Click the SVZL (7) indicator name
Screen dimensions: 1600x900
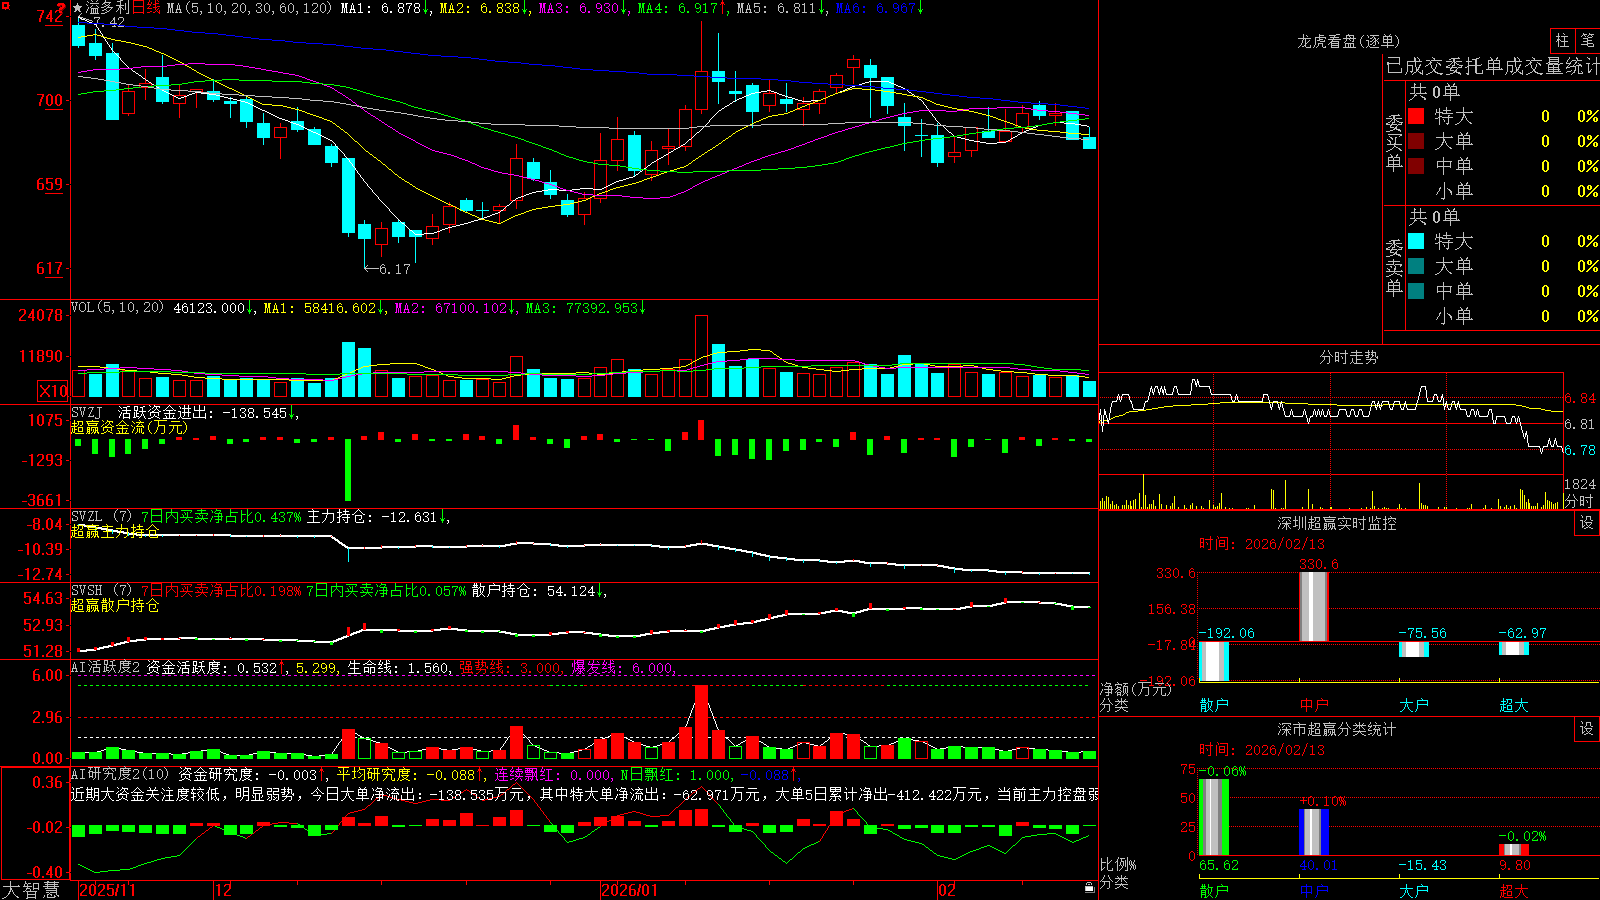click(x=102, y=517)
